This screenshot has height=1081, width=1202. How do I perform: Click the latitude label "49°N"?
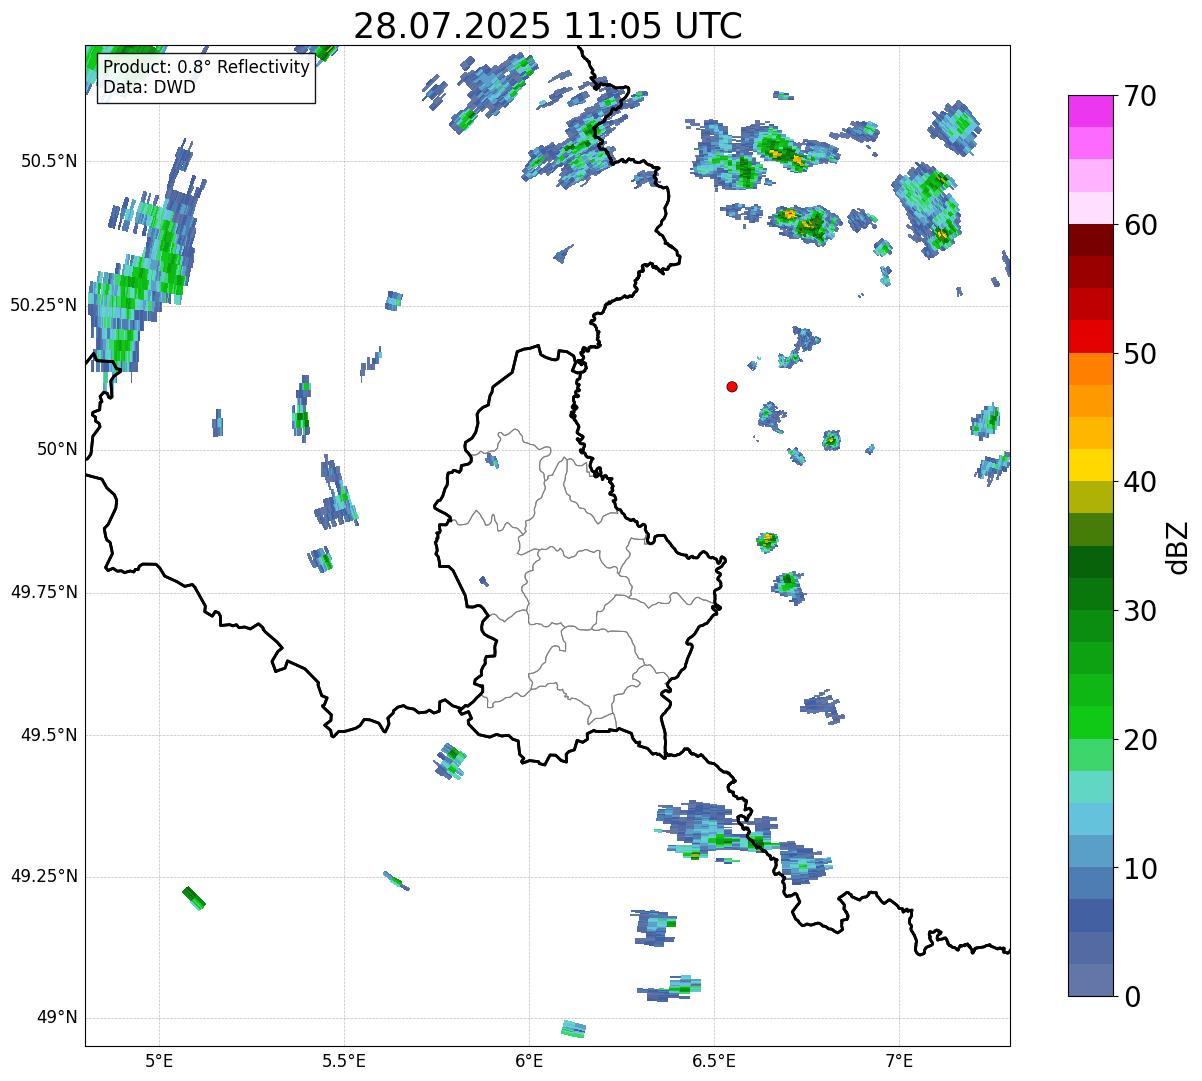pos(57,1018)
